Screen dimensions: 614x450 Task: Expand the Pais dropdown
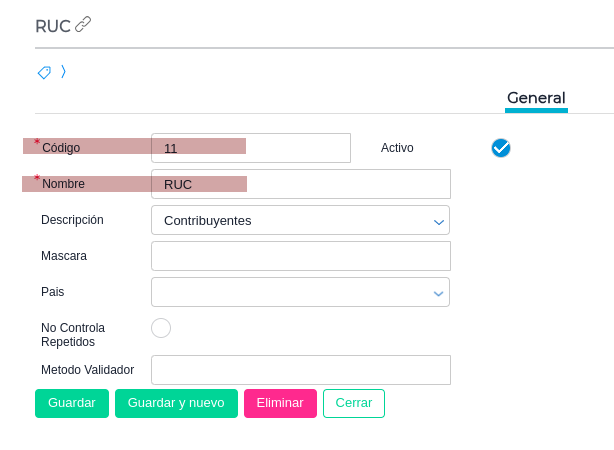point(300,292)
